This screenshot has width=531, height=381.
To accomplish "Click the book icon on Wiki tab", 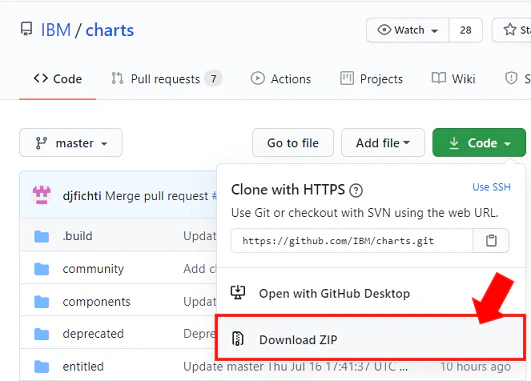I will 439,78.
